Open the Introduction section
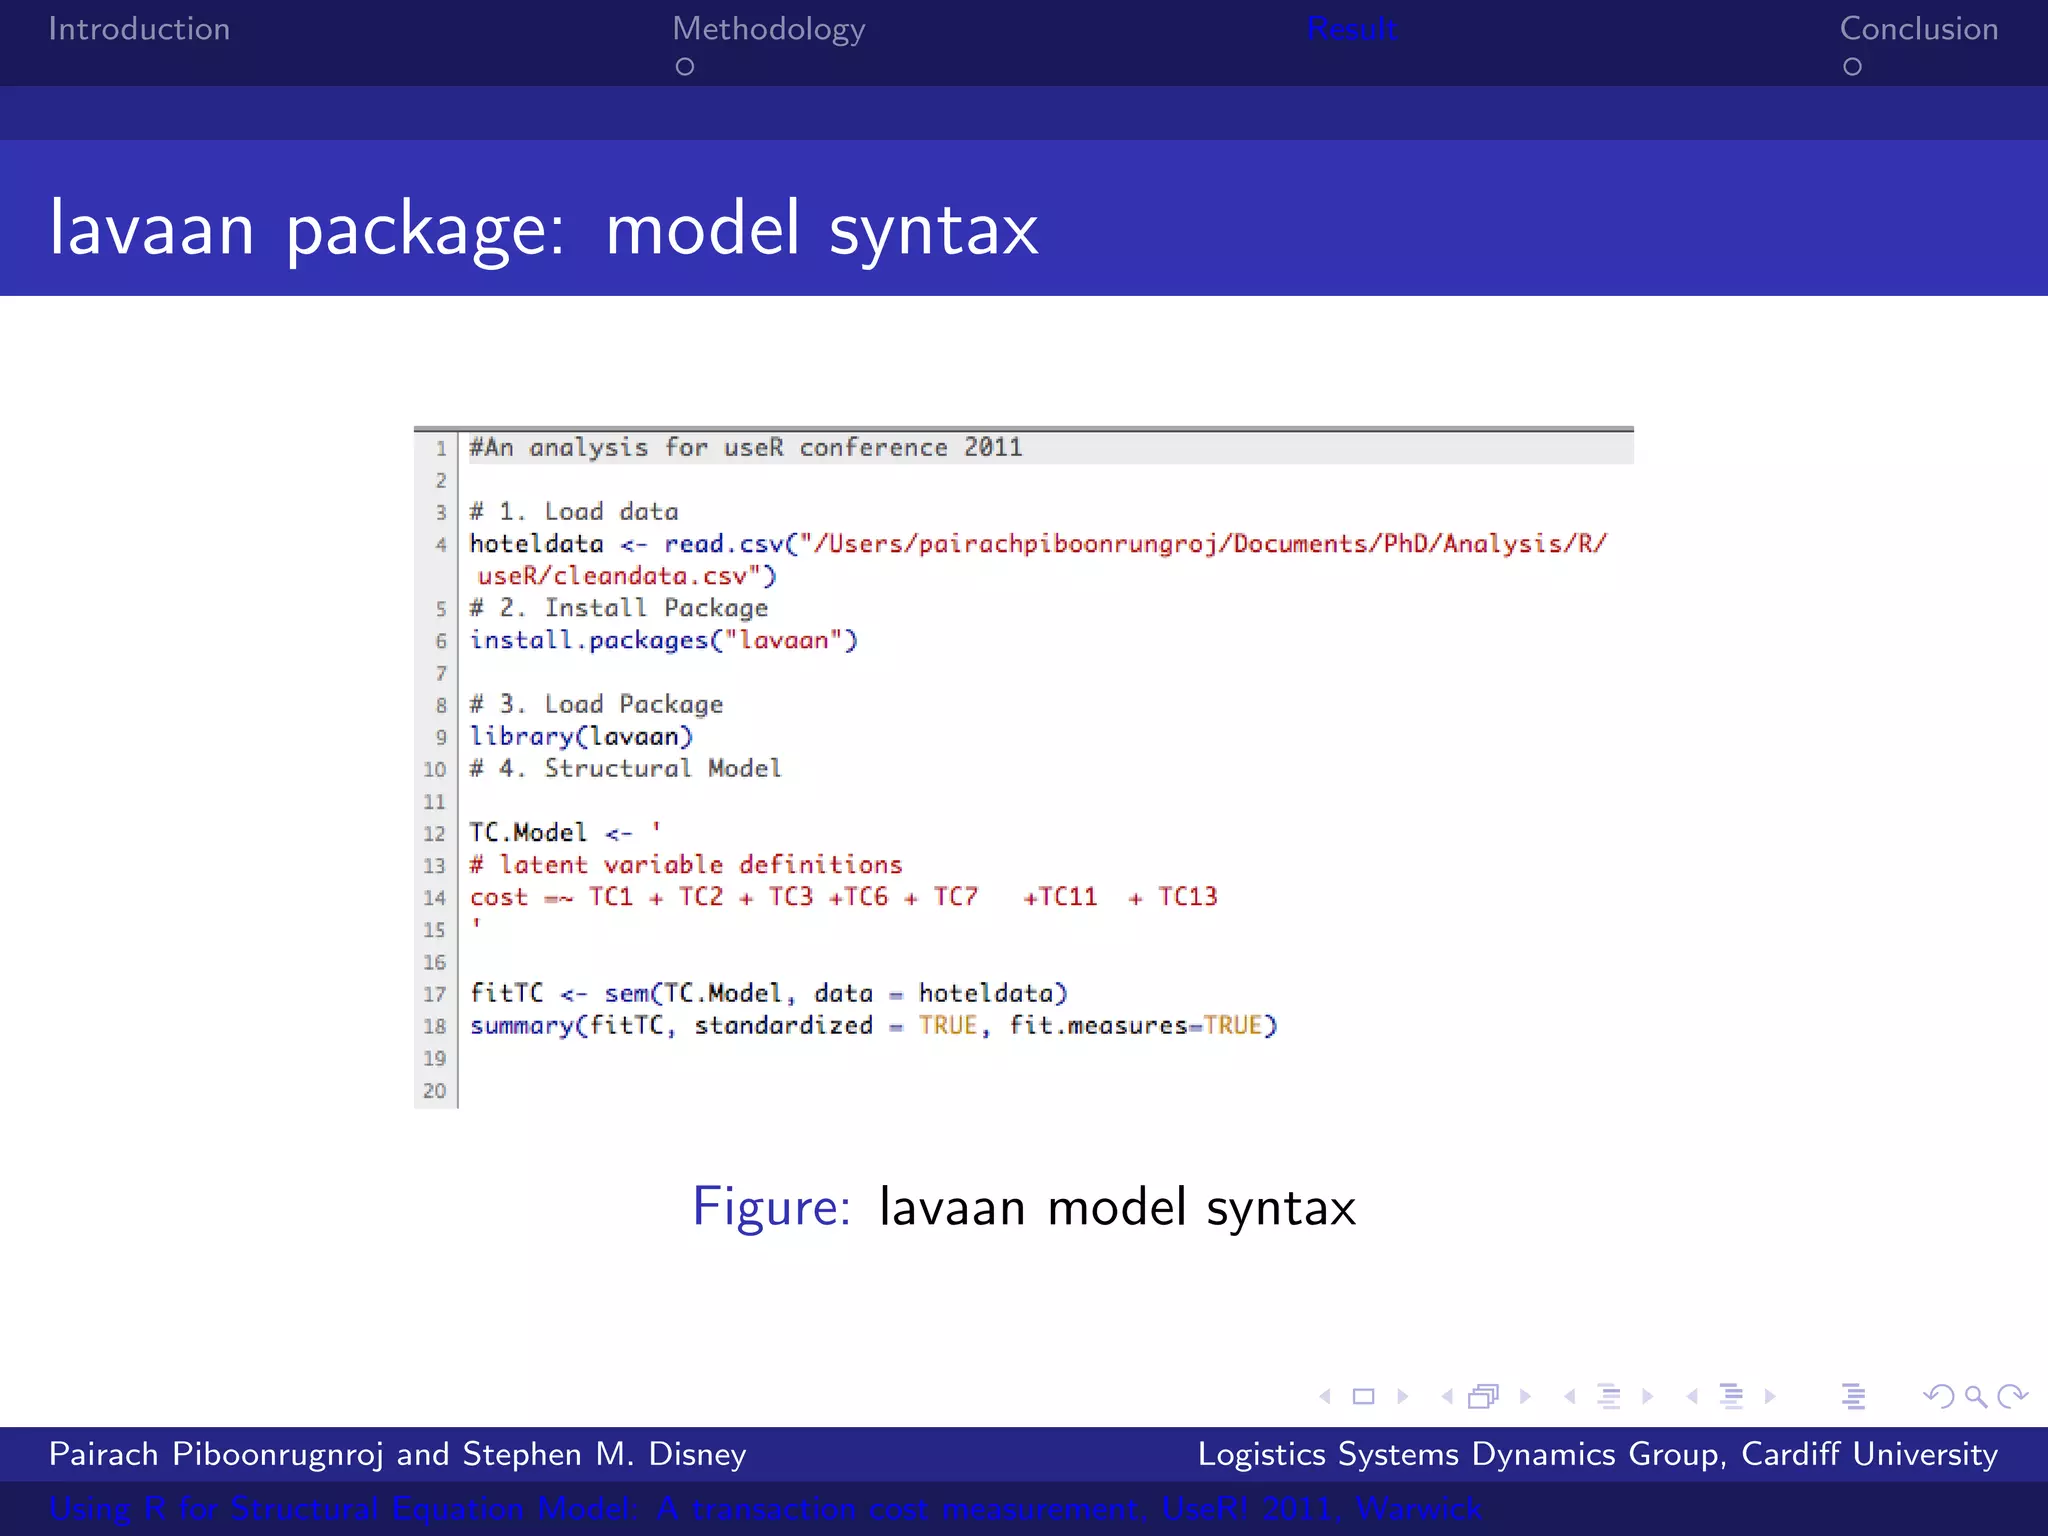This screenshot has width=2048, height=1536. (x=139, y=29)
